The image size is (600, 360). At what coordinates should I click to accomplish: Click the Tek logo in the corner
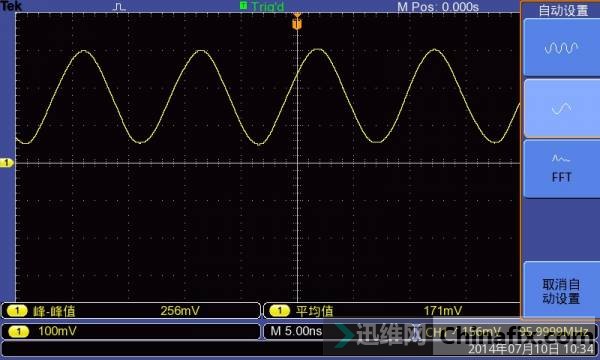pos(11,5)
